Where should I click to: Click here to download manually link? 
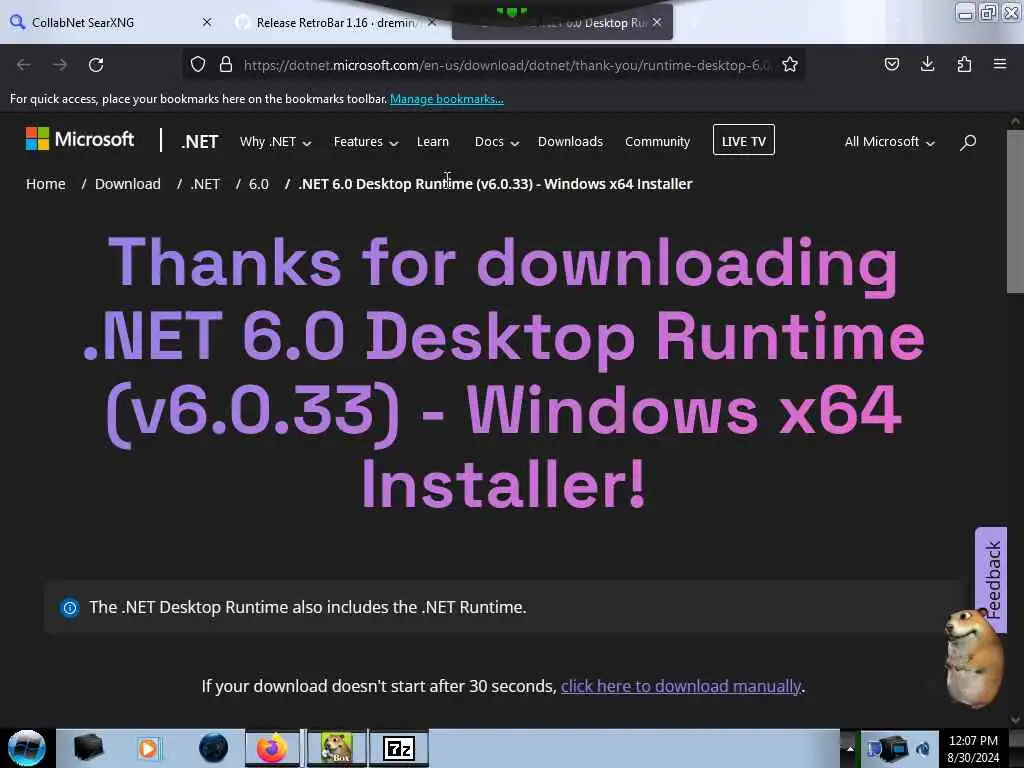coord(680,686)
